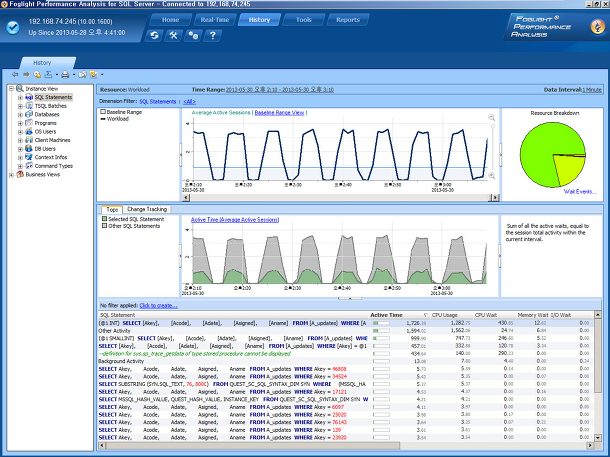610x457 pixels.
Task: Click the connection status check mark icon
Action: pyautogui.click(x=13, y=28)
